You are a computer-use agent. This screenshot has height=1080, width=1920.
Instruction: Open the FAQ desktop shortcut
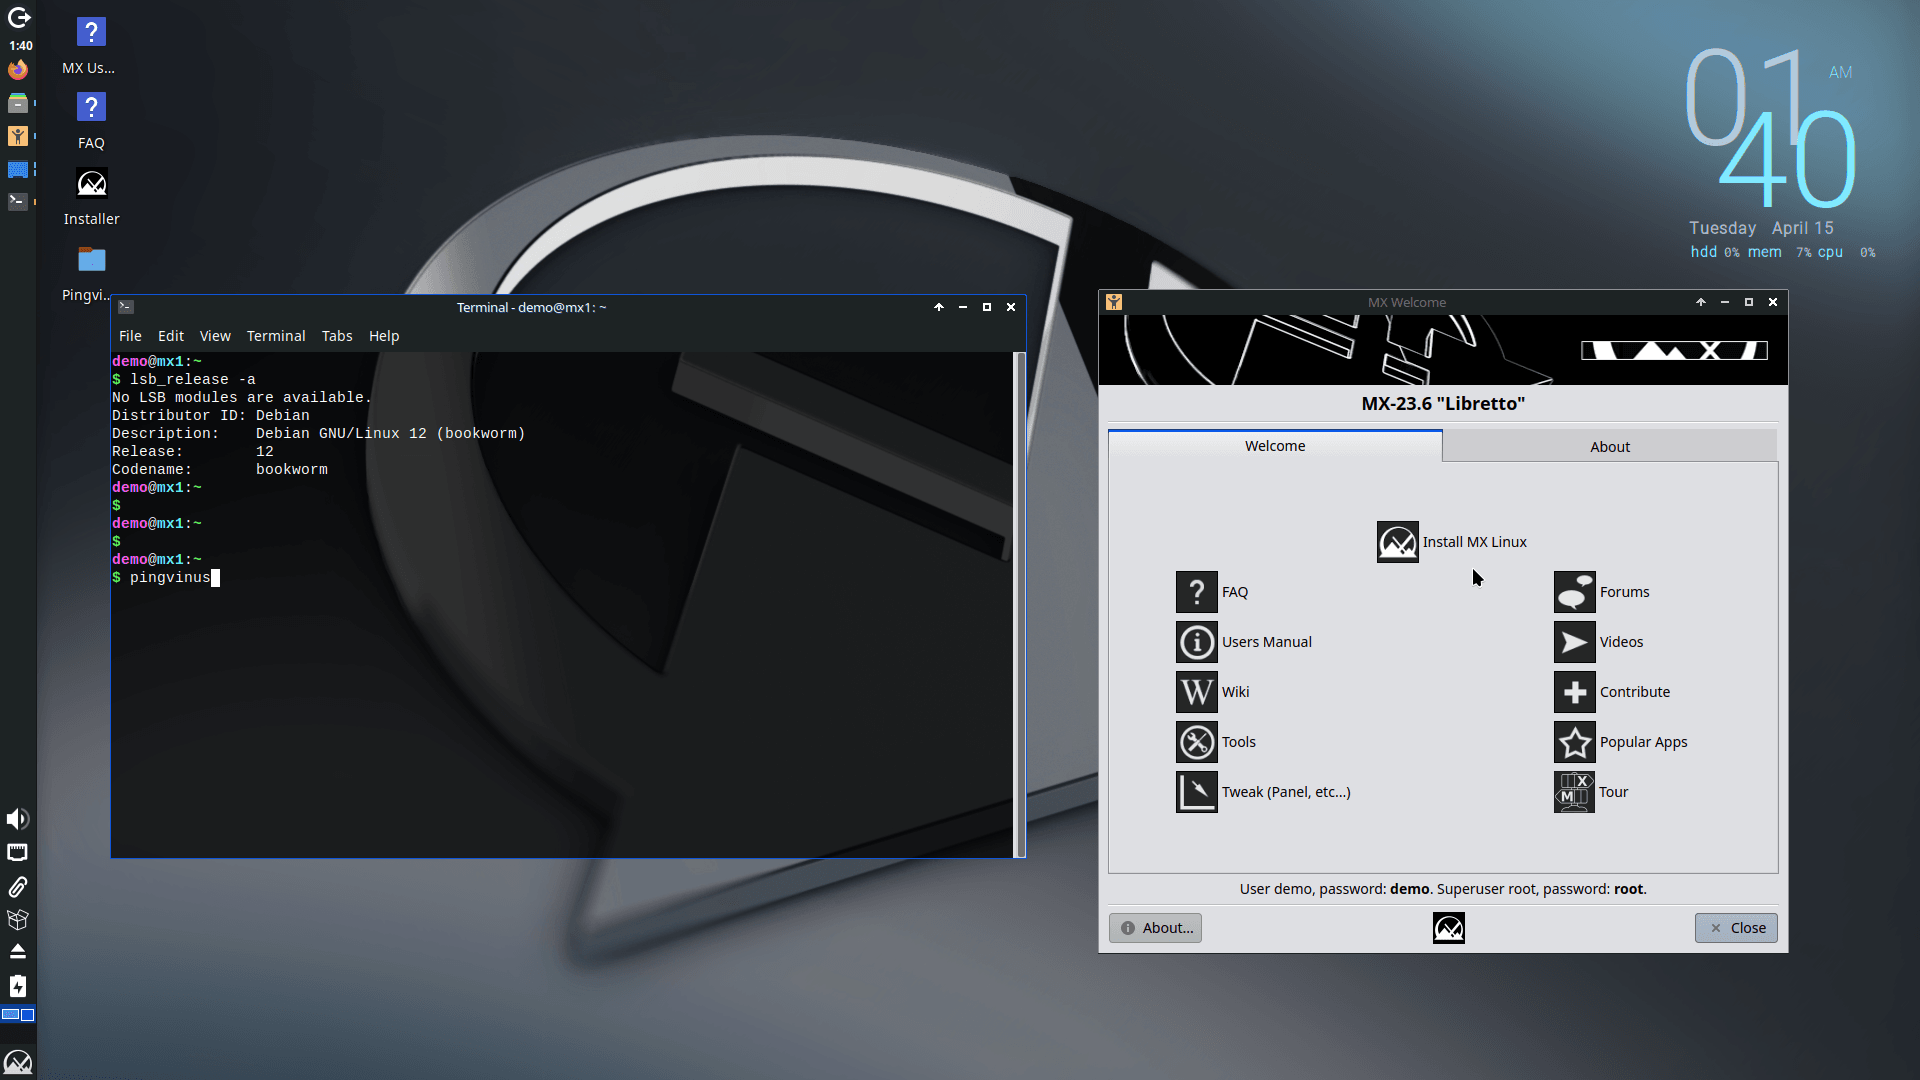tap(91, 121)
